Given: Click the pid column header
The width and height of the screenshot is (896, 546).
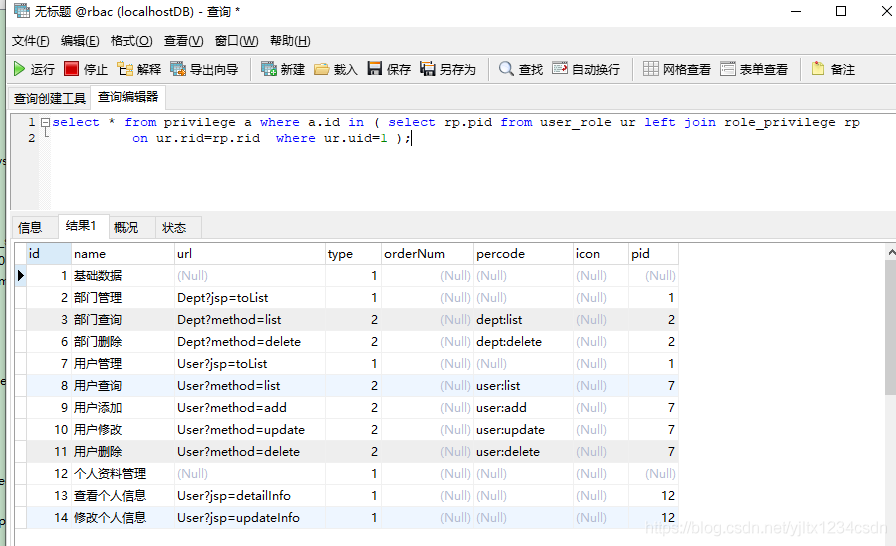Looking at the screenshot, I should [653, 254].
